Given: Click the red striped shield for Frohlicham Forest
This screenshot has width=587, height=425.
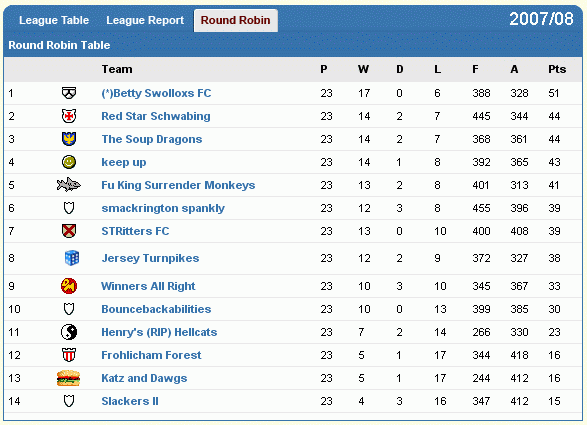Looking at the screenshot, I should point(69,355).
